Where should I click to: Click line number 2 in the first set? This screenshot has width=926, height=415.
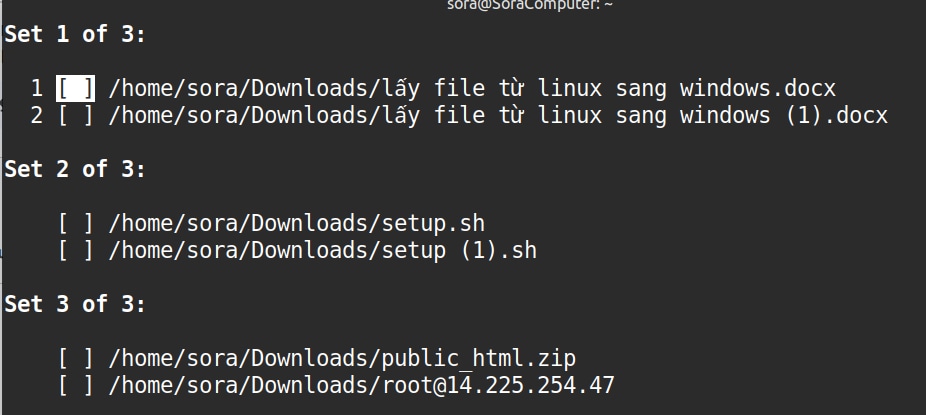(x=36, y=116)
